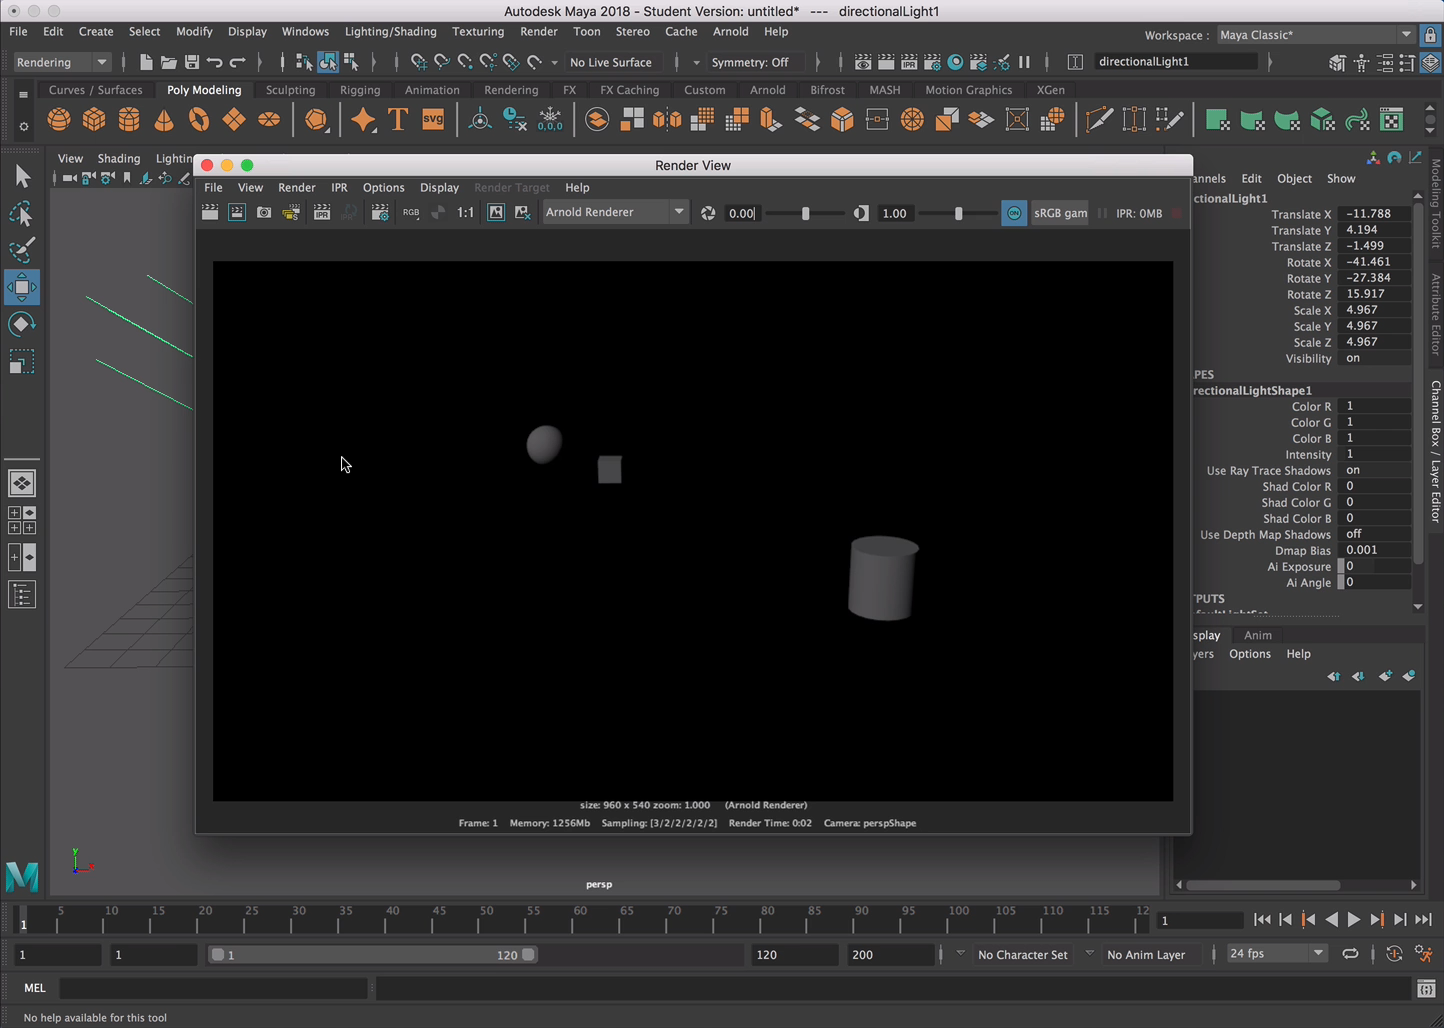Click the 1:1 real size button

465,213
